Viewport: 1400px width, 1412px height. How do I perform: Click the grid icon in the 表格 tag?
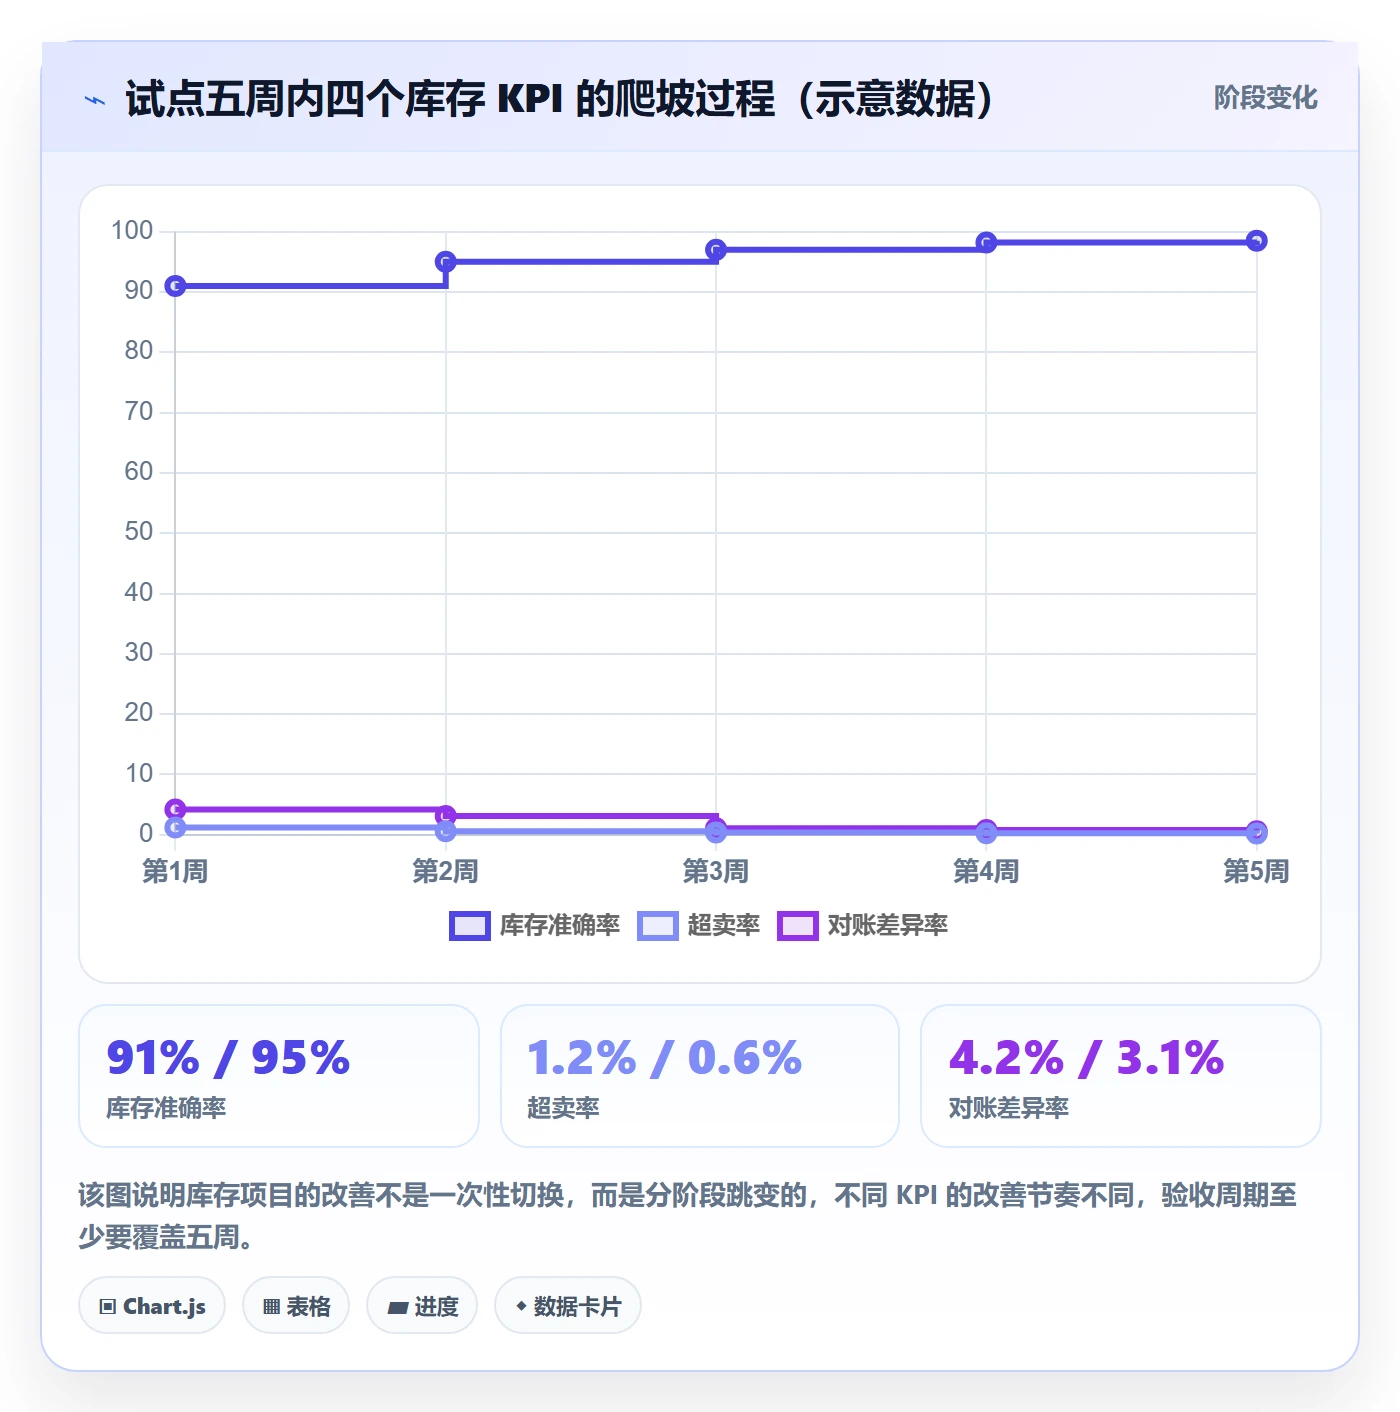point(271,1306)
